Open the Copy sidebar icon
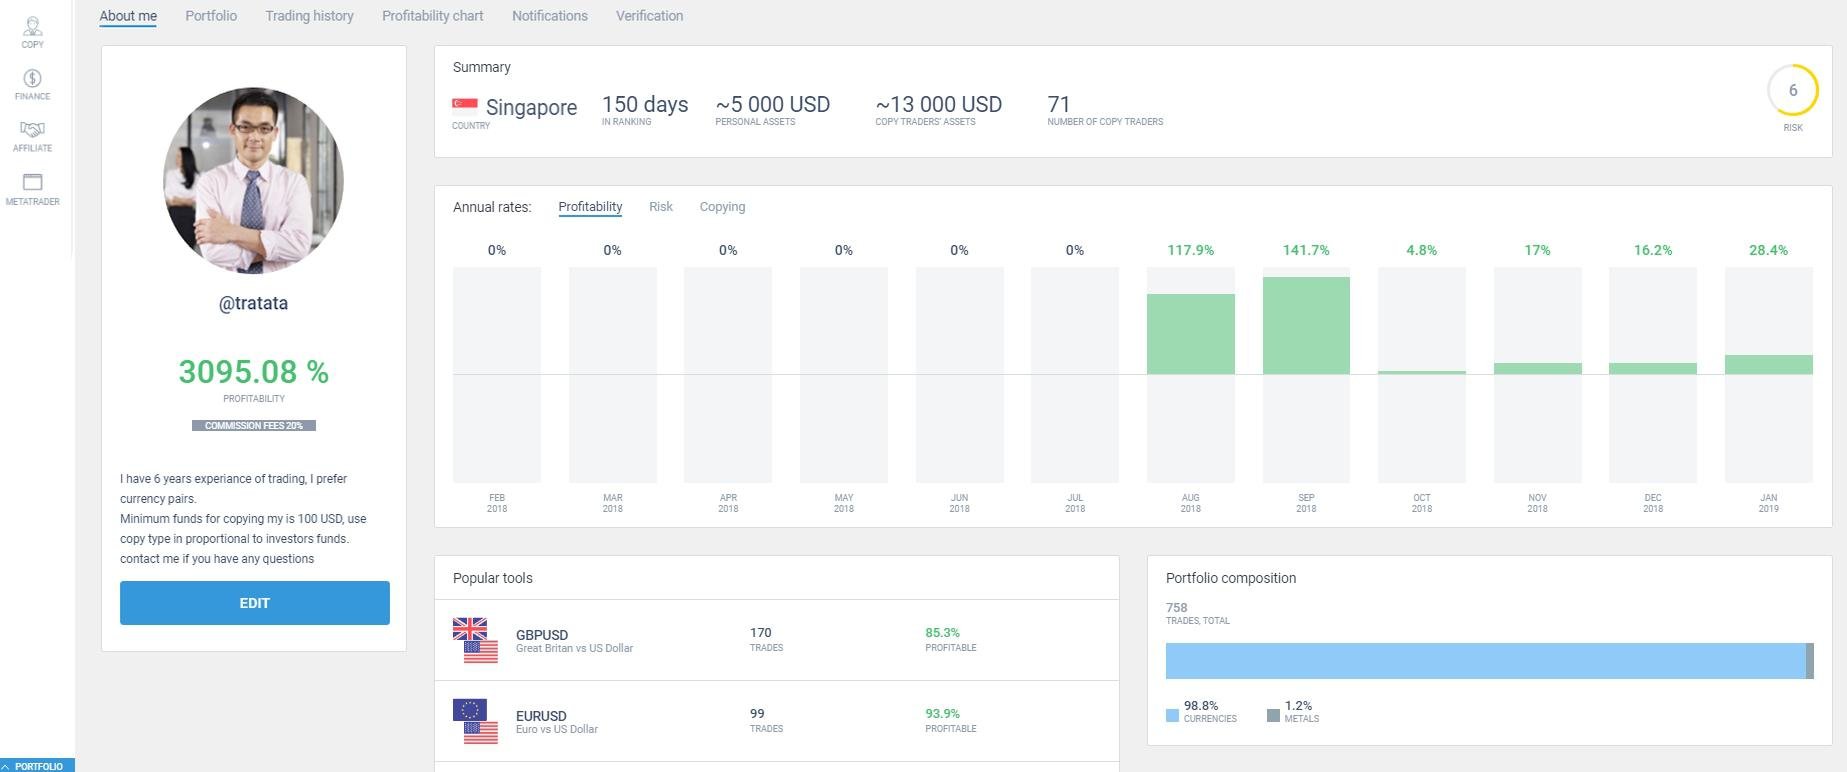Viewport: 1847px width, 772px height. point(32,27)
